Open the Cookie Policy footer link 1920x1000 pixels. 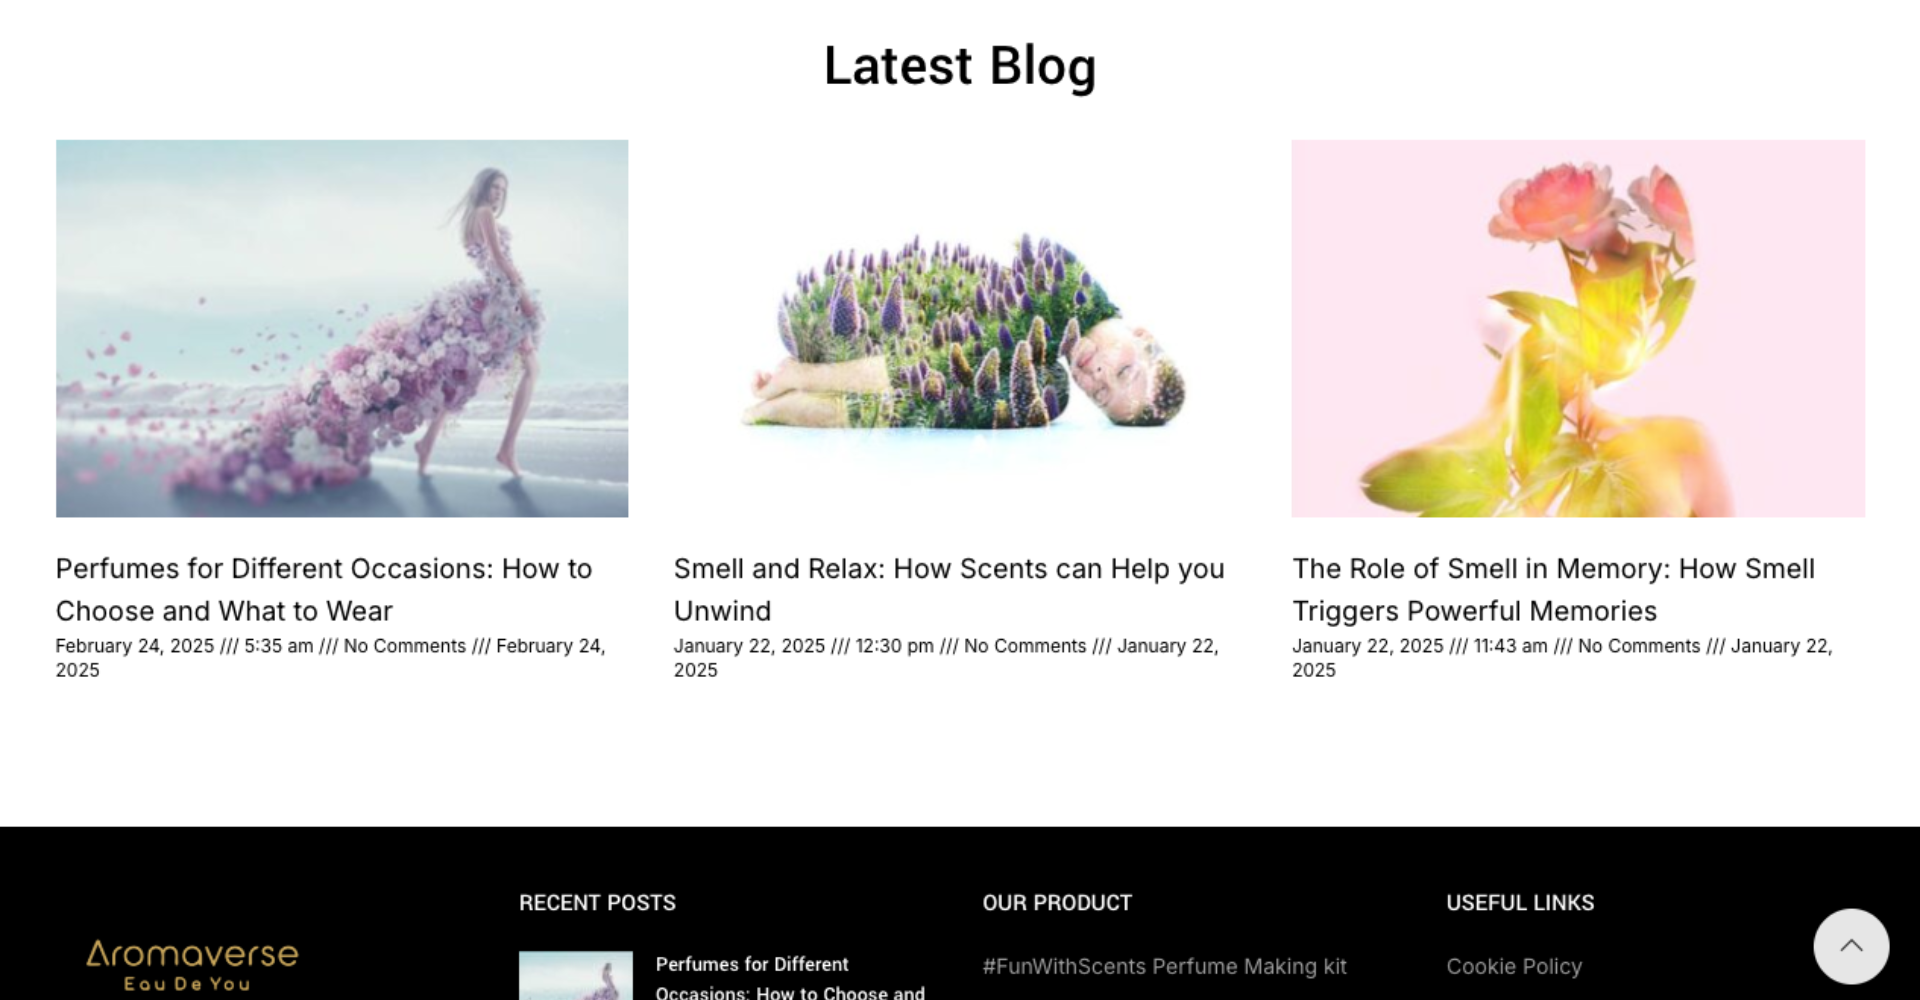[1514, 967]
